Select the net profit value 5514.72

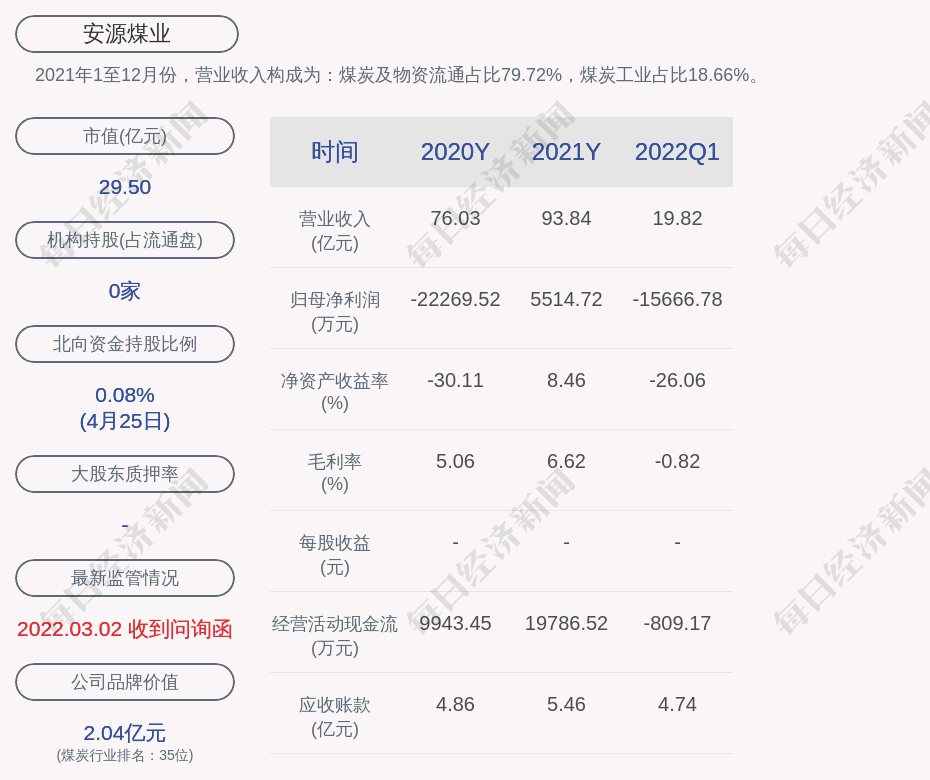566,299
